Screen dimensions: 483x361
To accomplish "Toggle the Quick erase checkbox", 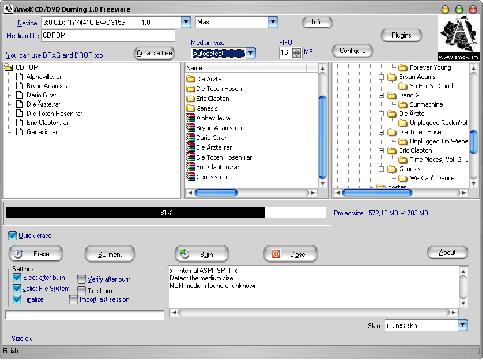I will tap(12, 236).
